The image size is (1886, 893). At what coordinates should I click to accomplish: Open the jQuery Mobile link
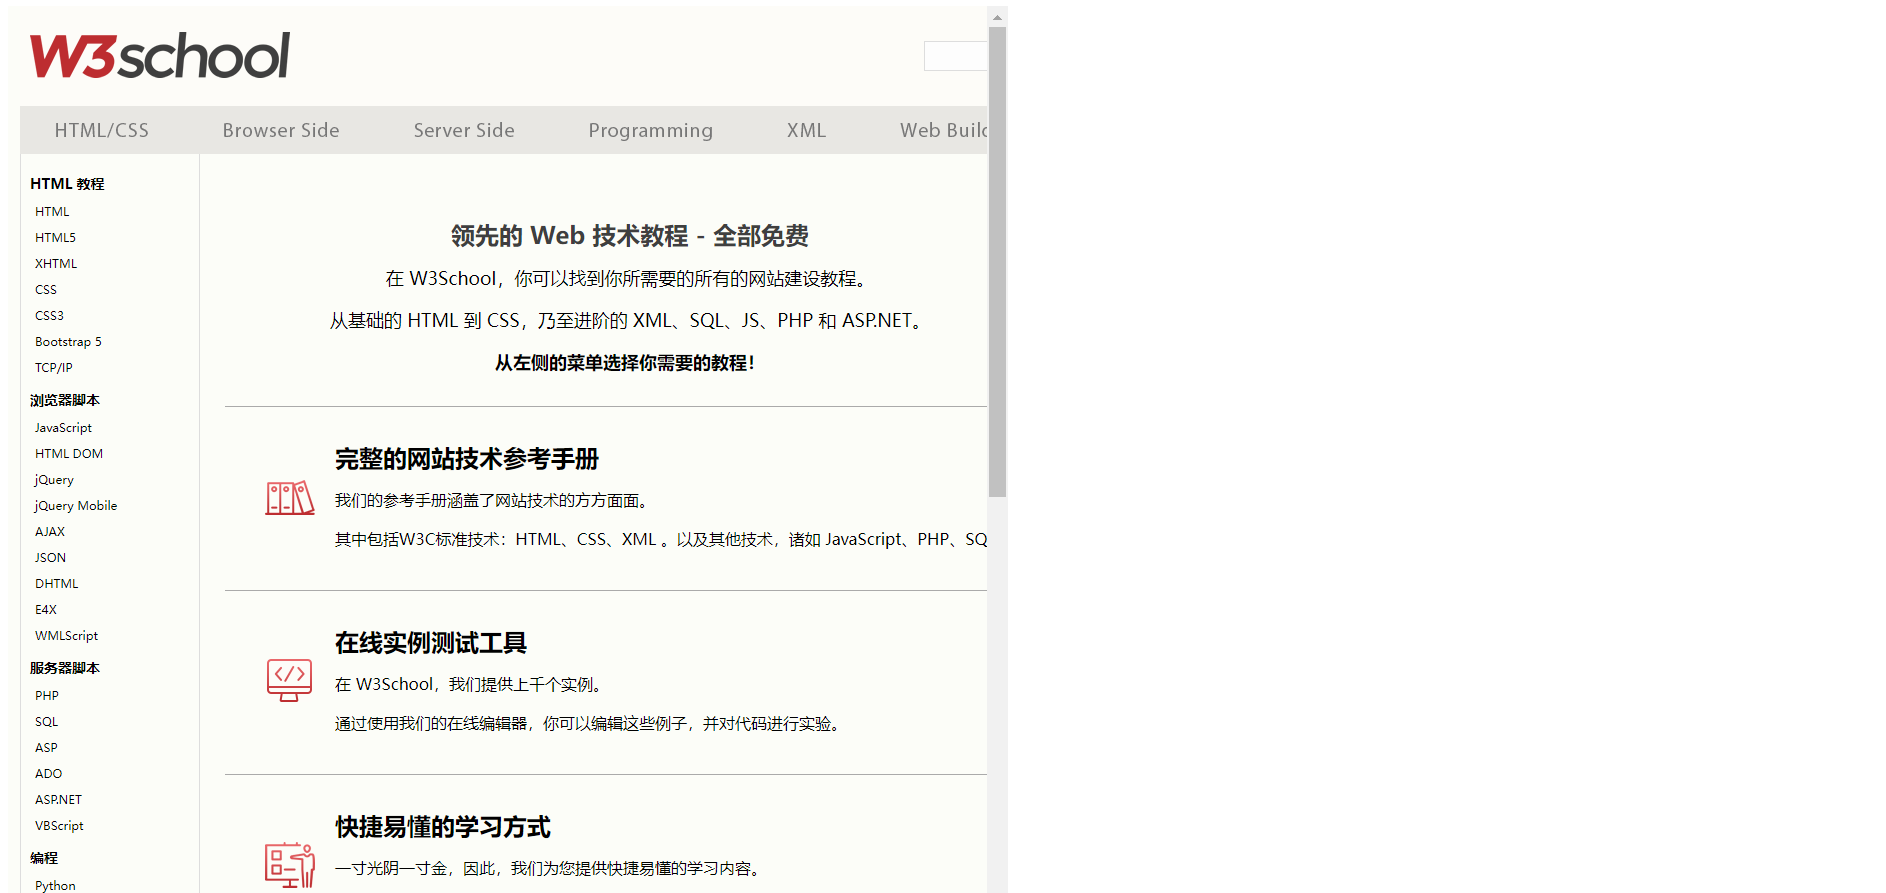pyautogui.click(x=76, y=506)
